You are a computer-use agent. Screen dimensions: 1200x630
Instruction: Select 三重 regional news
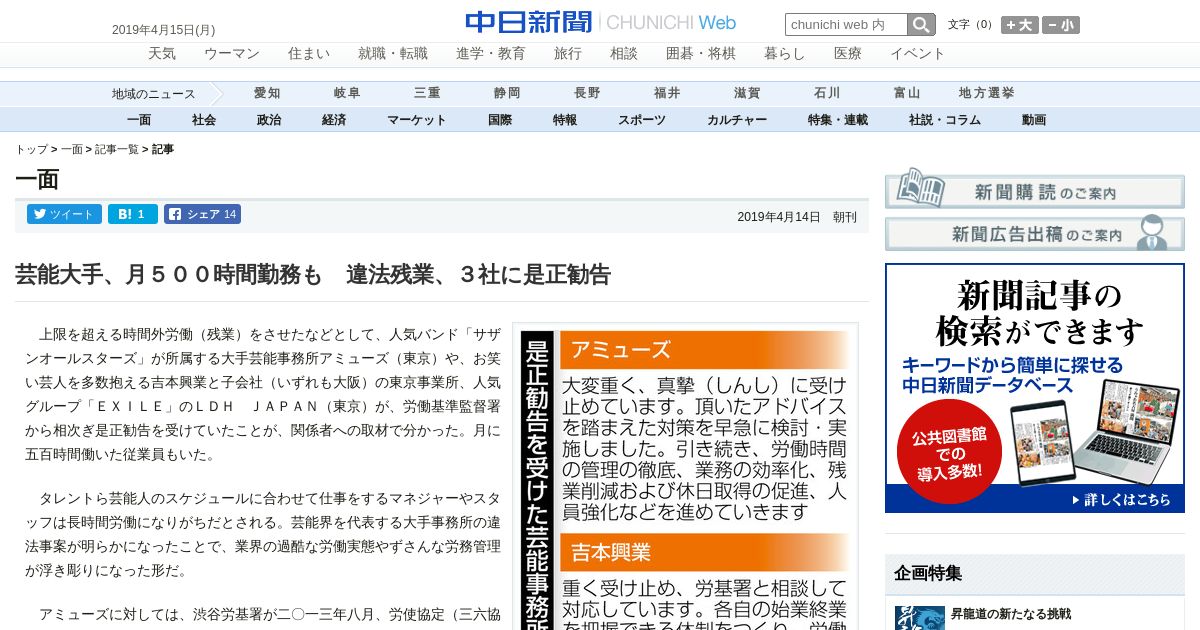tap(427, 93)
